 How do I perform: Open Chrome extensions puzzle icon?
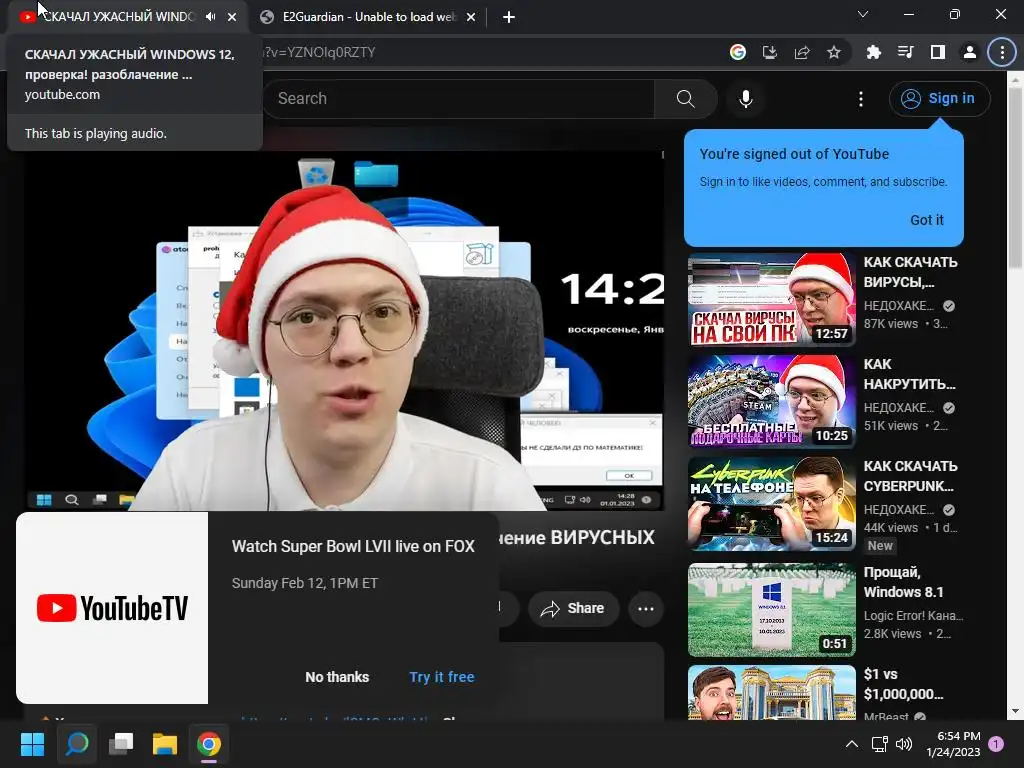tap(873, 52)
